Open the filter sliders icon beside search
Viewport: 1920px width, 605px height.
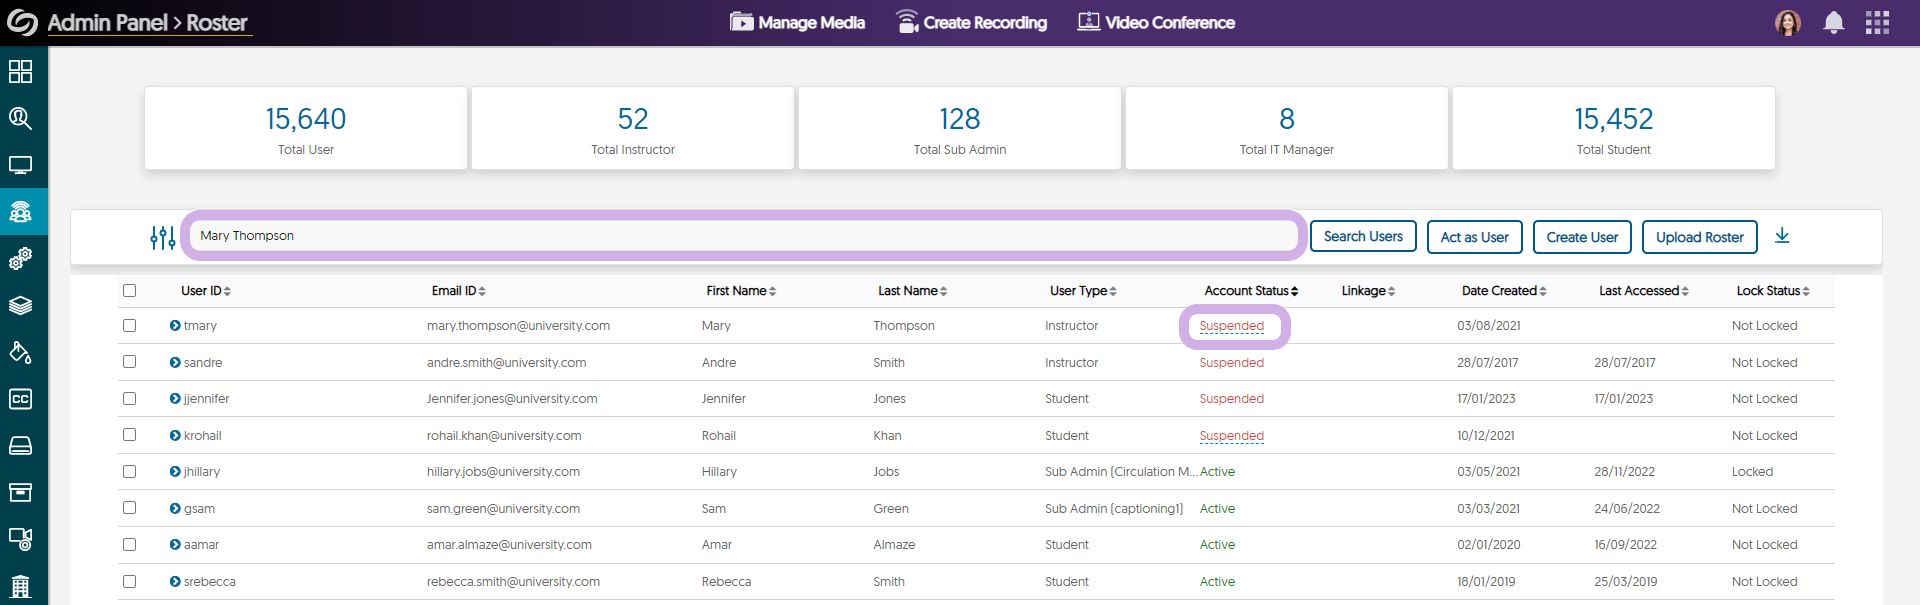click(163, 237)
